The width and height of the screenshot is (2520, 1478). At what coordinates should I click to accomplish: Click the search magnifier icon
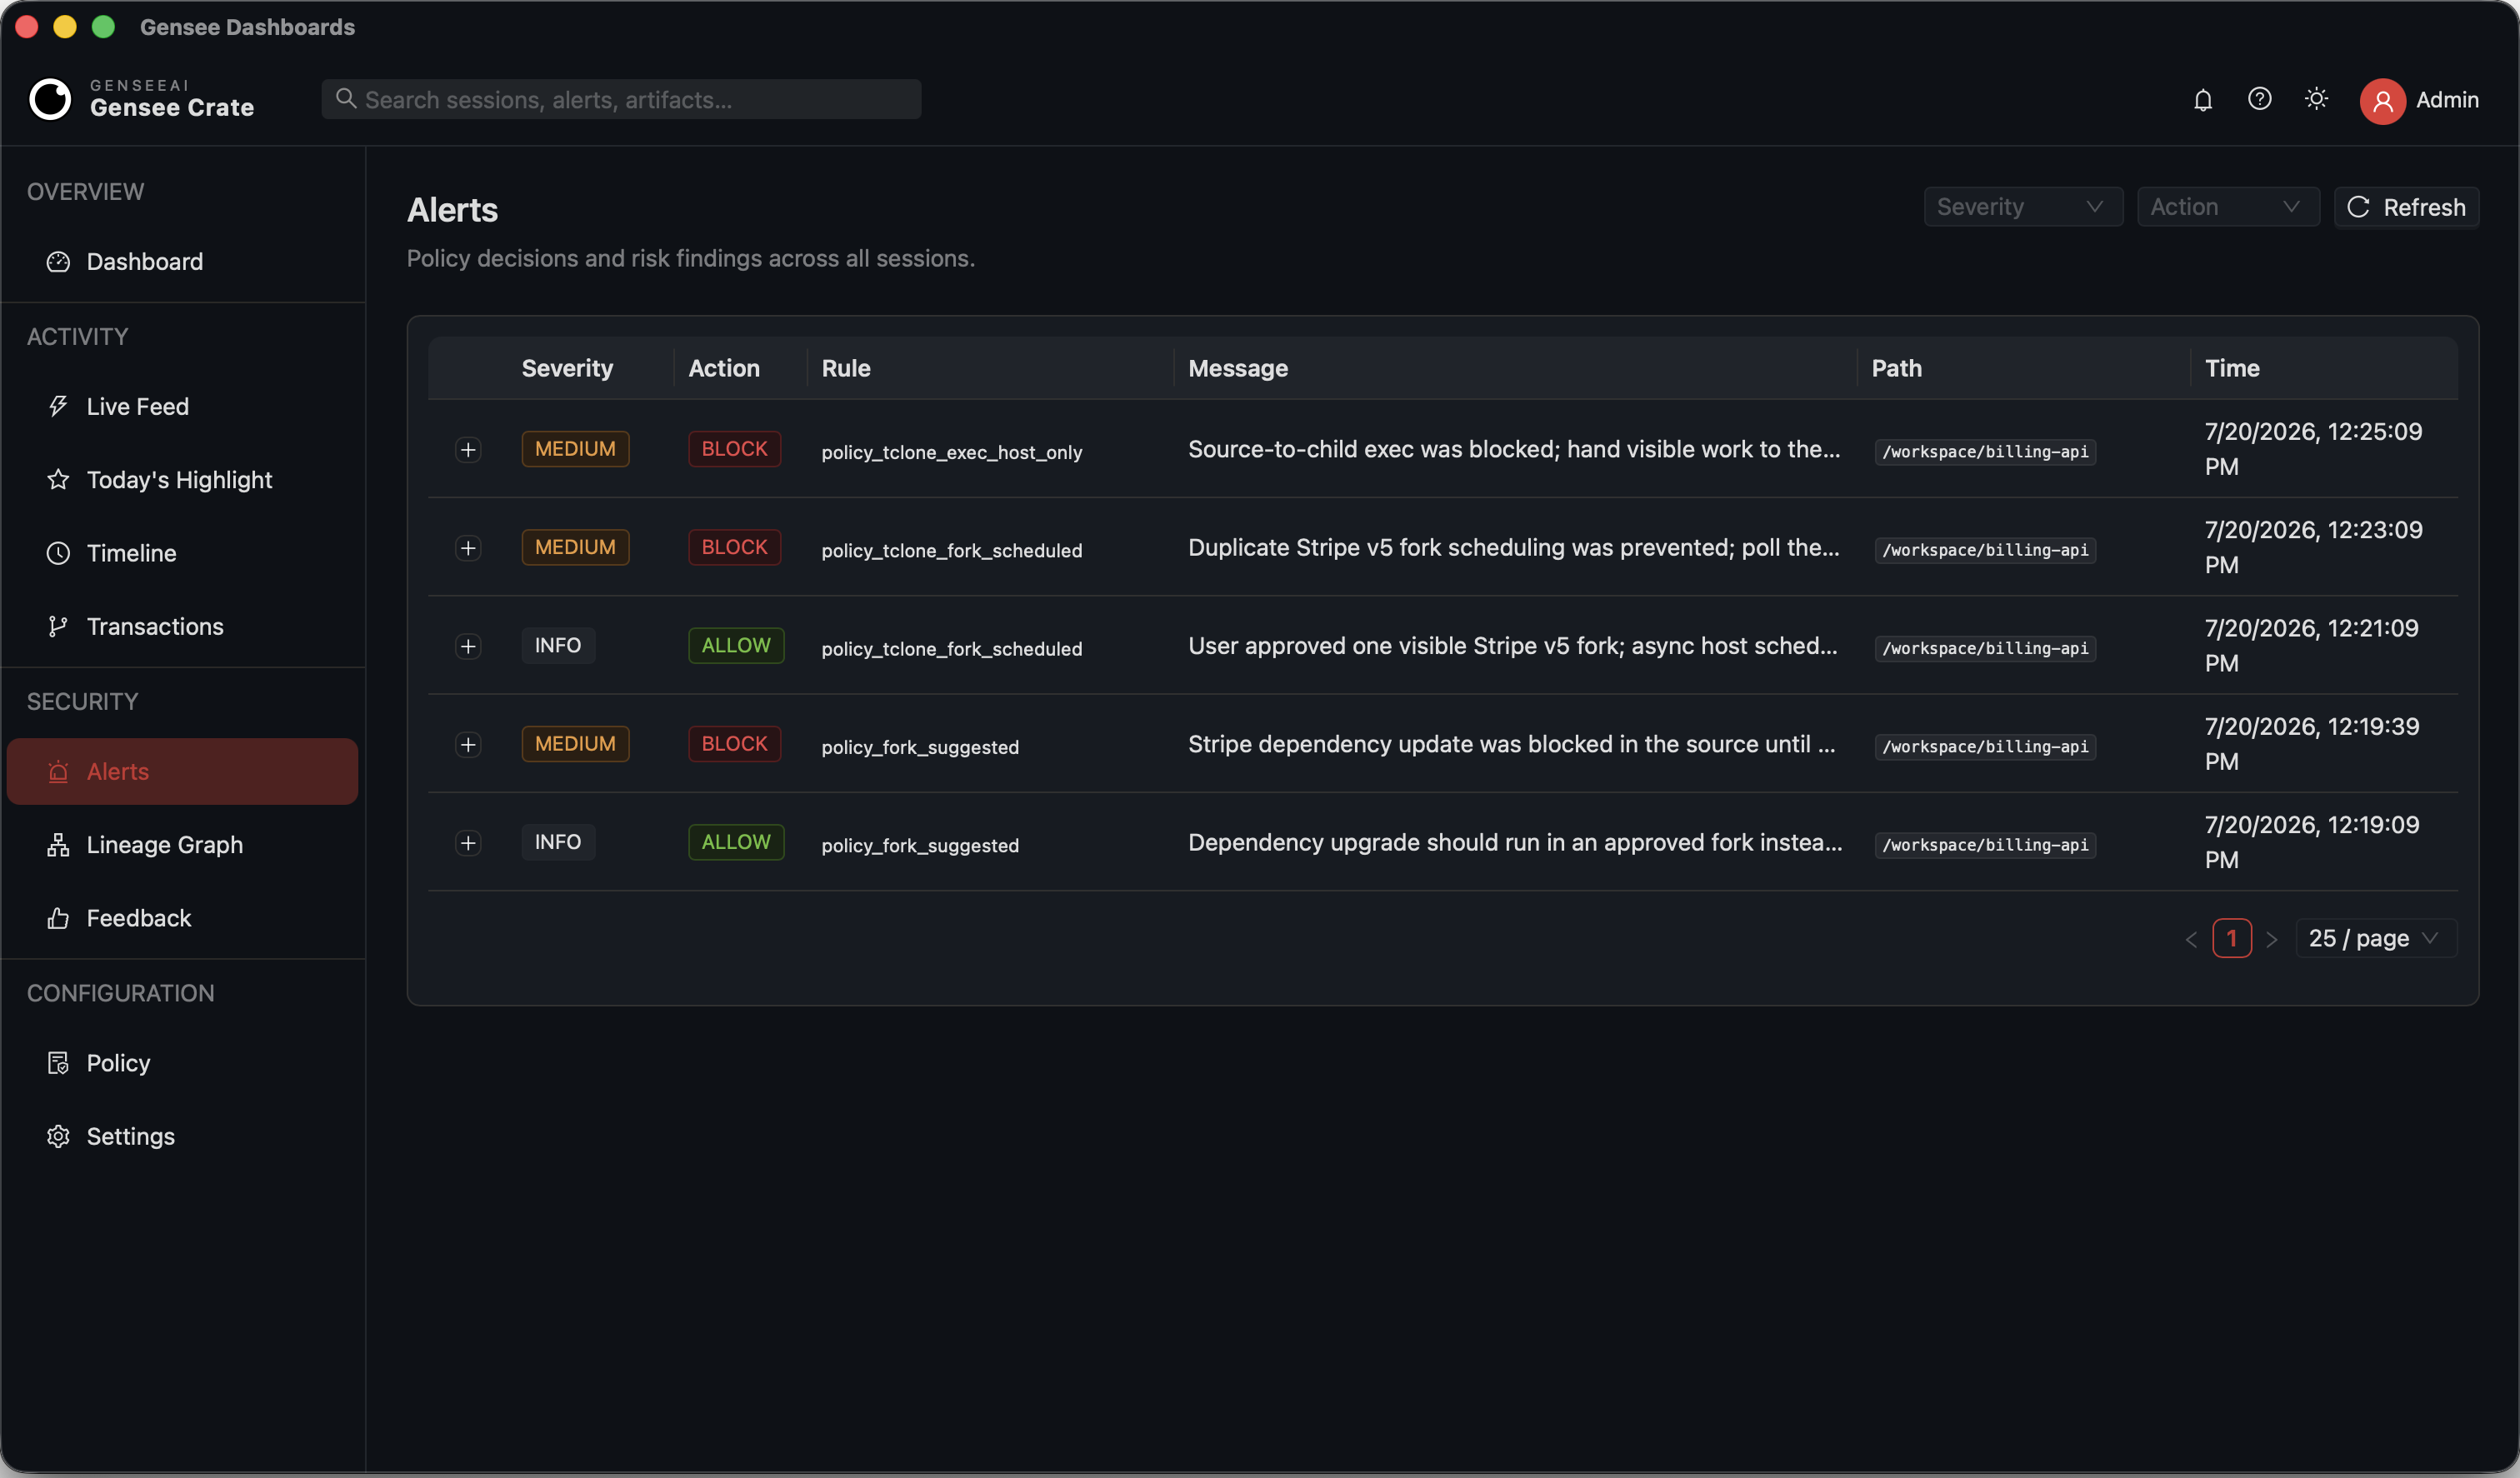pos(346,98)
